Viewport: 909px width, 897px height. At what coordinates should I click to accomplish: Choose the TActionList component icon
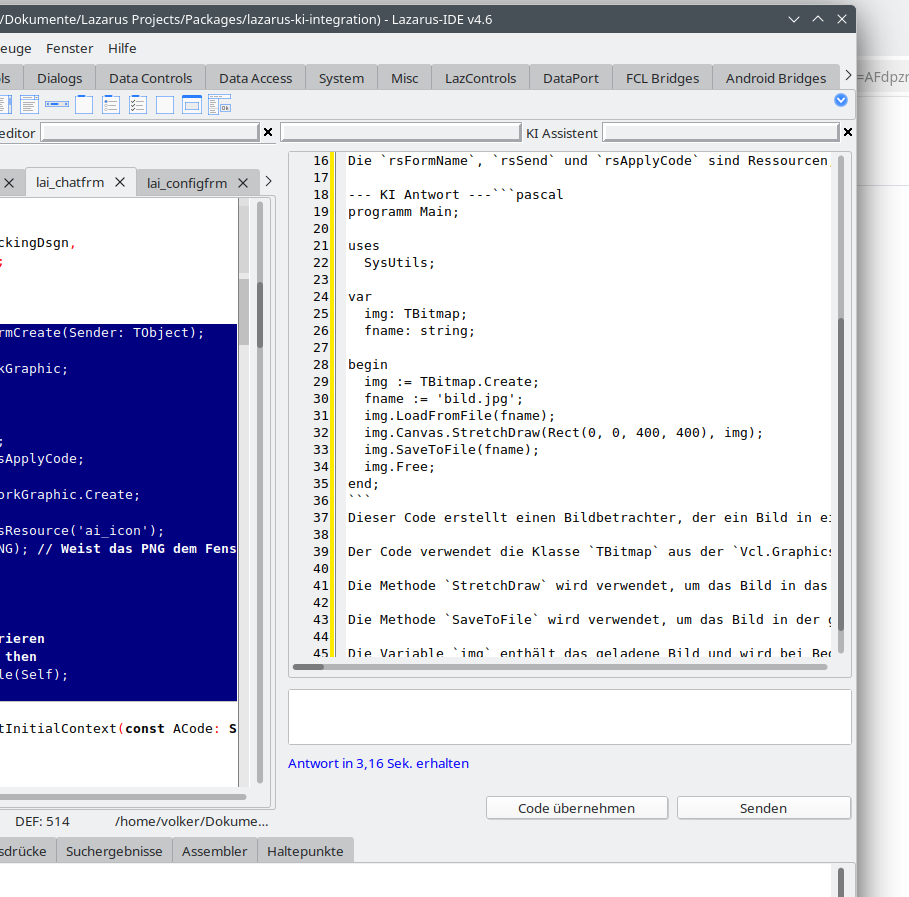click(219, 104)
